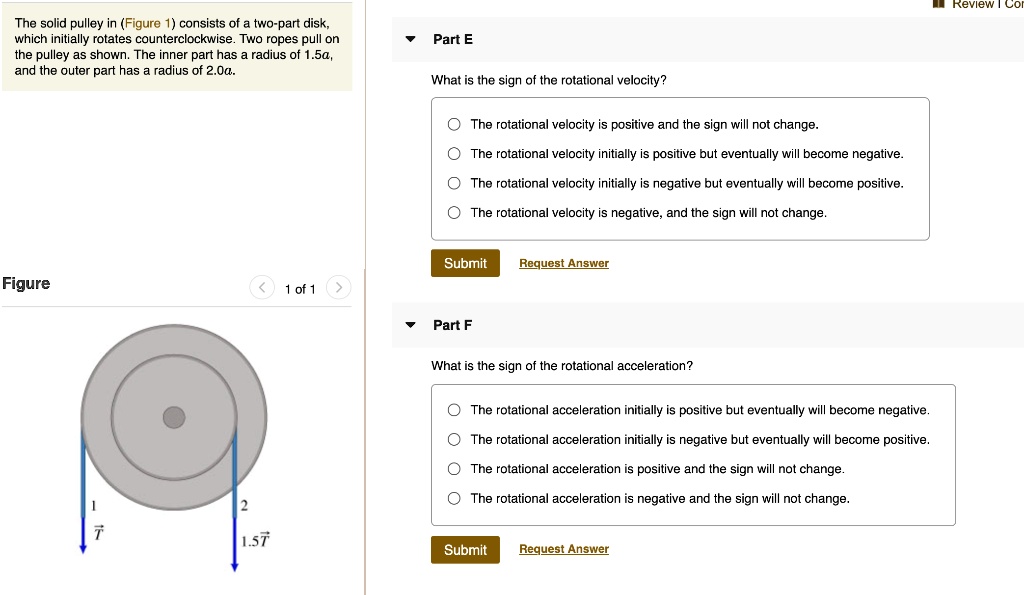The height and width of the screenshot is (595, 1024).
Task: Submit the Part F answer
Action: (465, 549)
